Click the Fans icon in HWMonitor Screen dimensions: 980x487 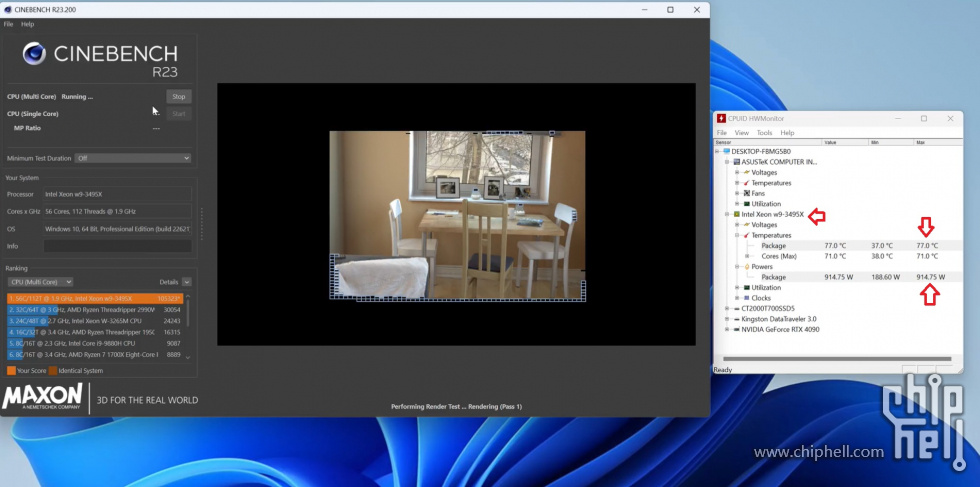pos(746,193)
